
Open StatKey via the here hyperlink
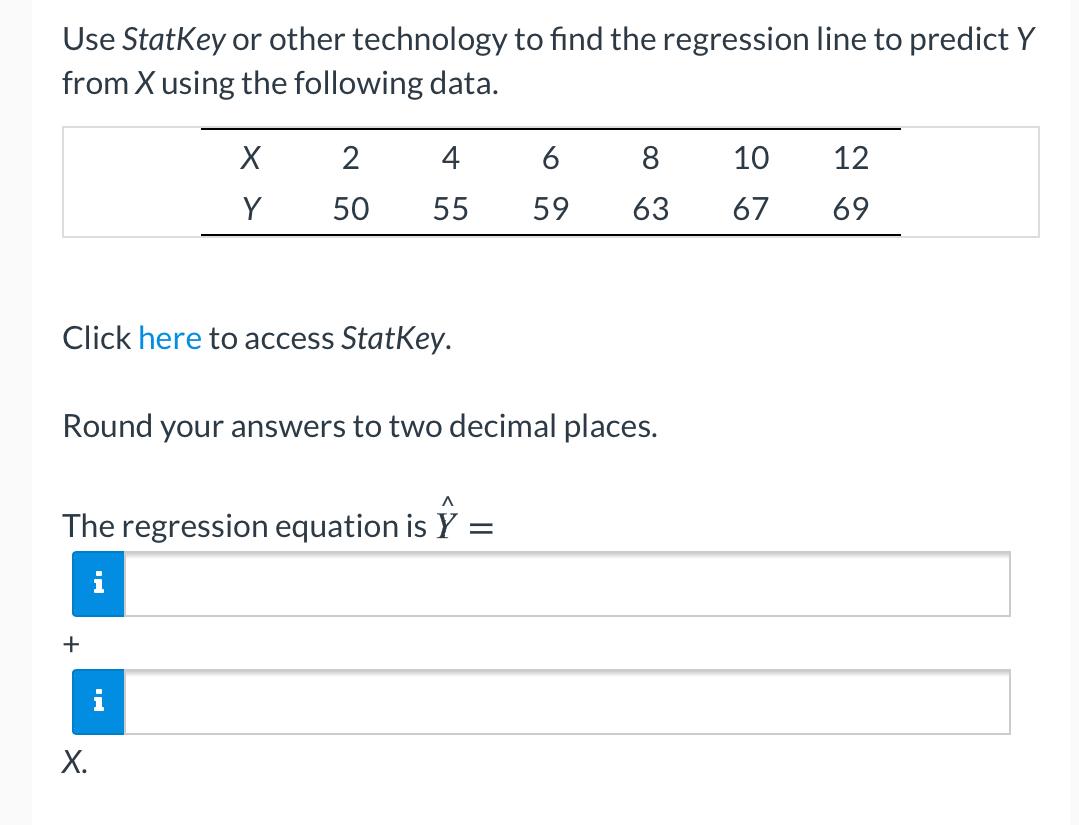point(170,338)
